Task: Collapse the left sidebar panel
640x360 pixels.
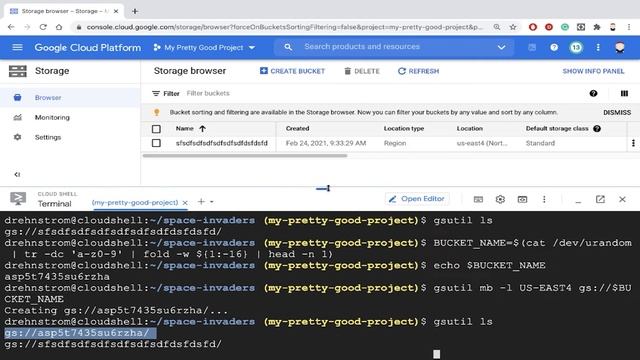Action: pyautogui.click(x=17, y=174)
